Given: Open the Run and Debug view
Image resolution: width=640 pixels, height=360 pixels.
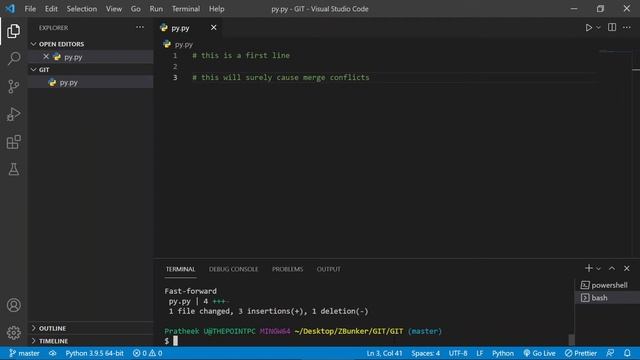Looking at the screenshot, I should 13,114.
